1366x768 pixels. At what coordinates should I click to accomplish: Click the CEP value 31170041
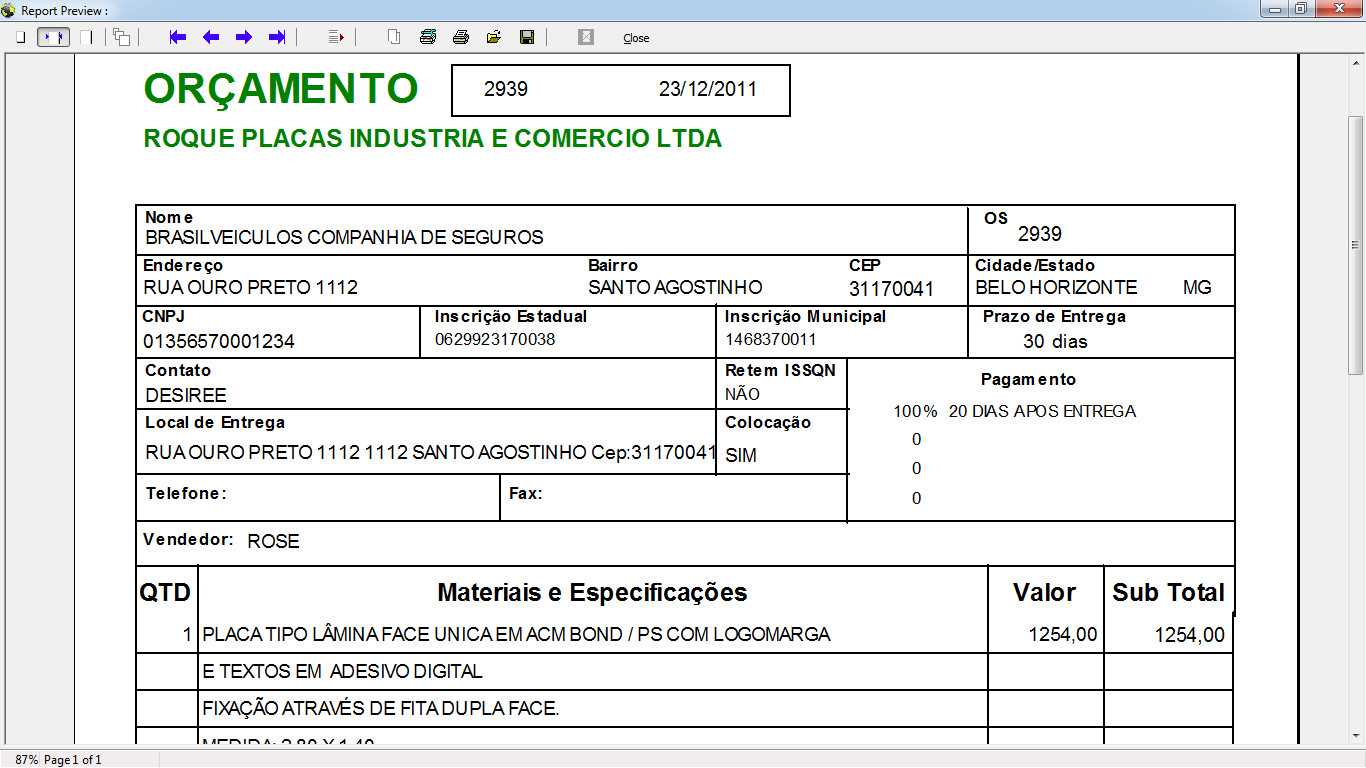point(892,290)
